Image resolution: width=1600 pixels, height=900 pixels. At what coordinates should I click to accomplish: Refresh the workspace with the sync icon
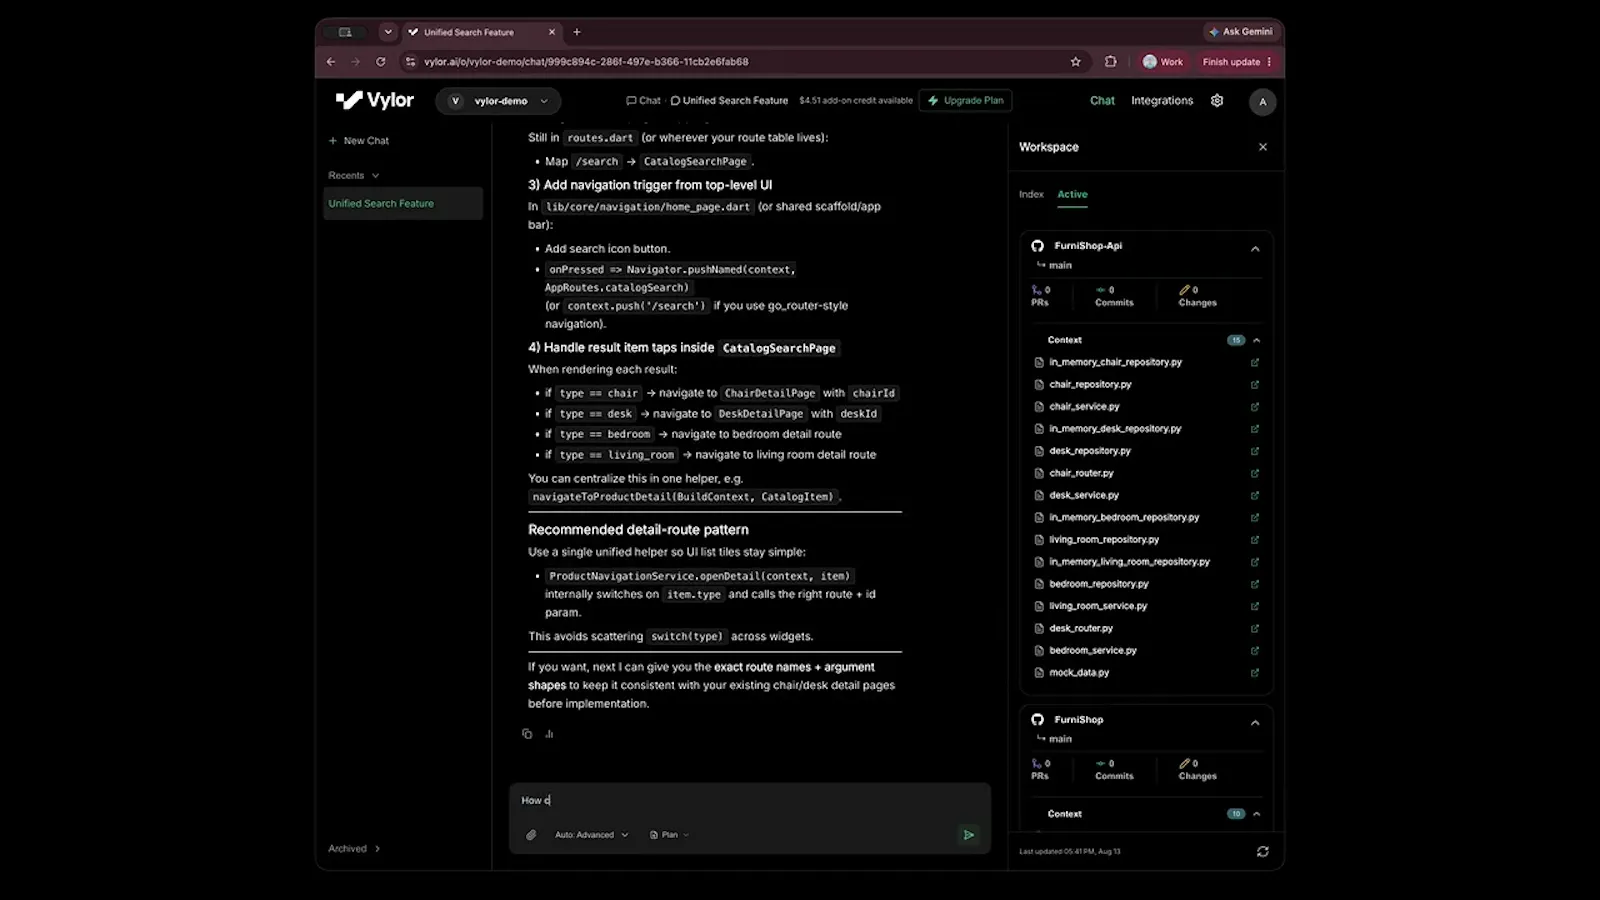pyautogui.click(x=1263, y=852)
